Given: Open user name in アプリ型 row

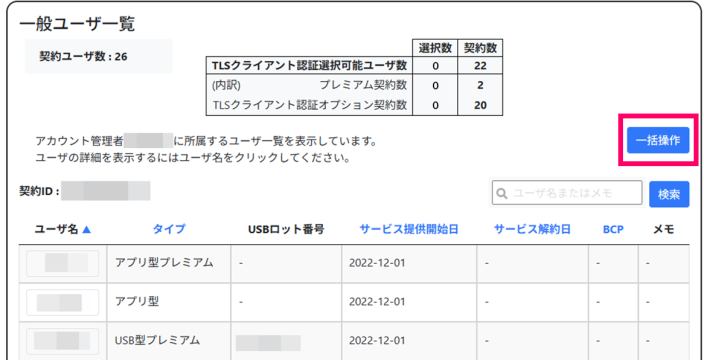Looking at the screenshot, I should tap(62, 302).
